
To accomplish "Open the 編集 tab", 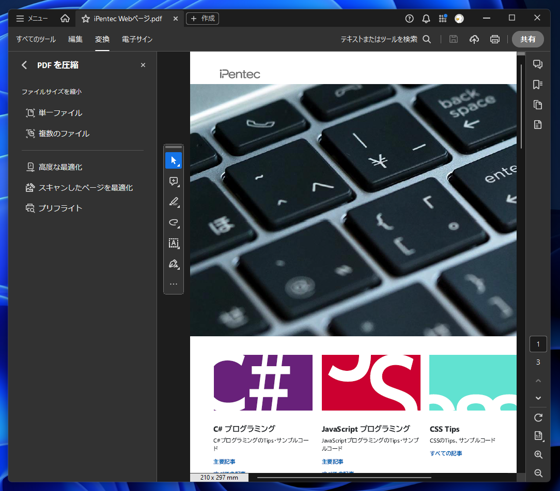I will coord(75,39).
